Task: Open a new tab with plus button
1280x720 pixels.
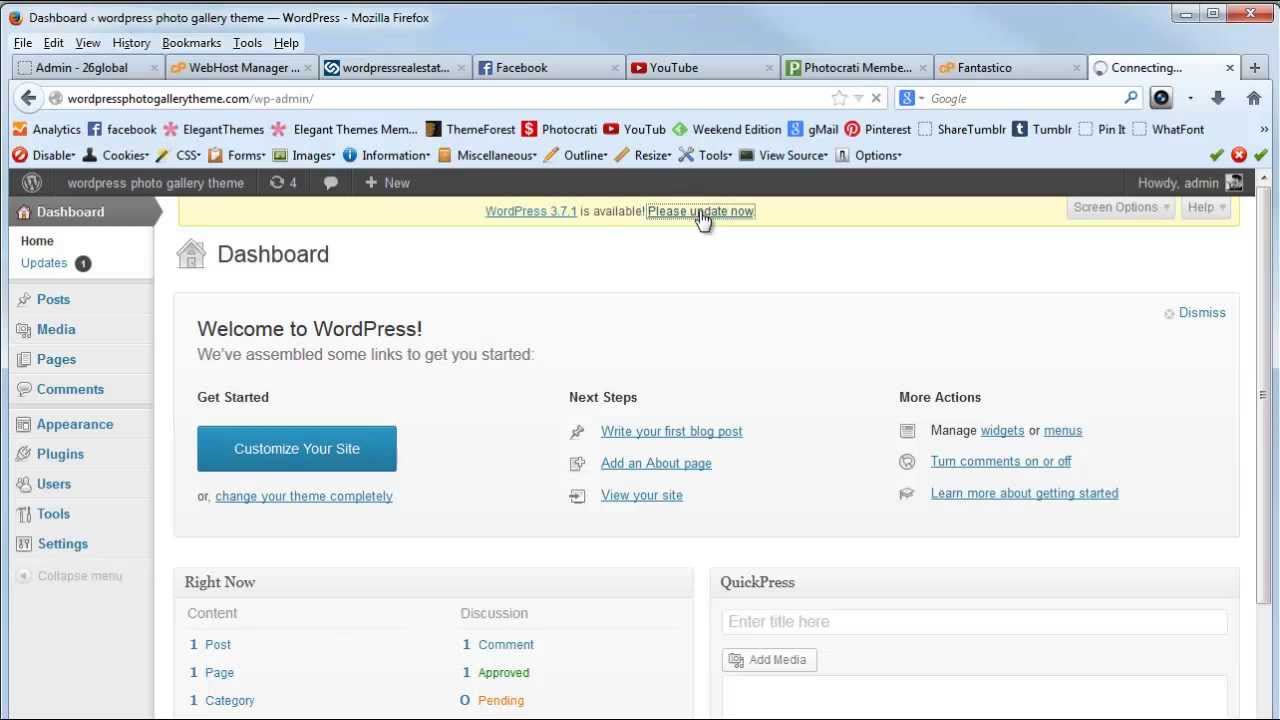Action: coord(1255,68)
